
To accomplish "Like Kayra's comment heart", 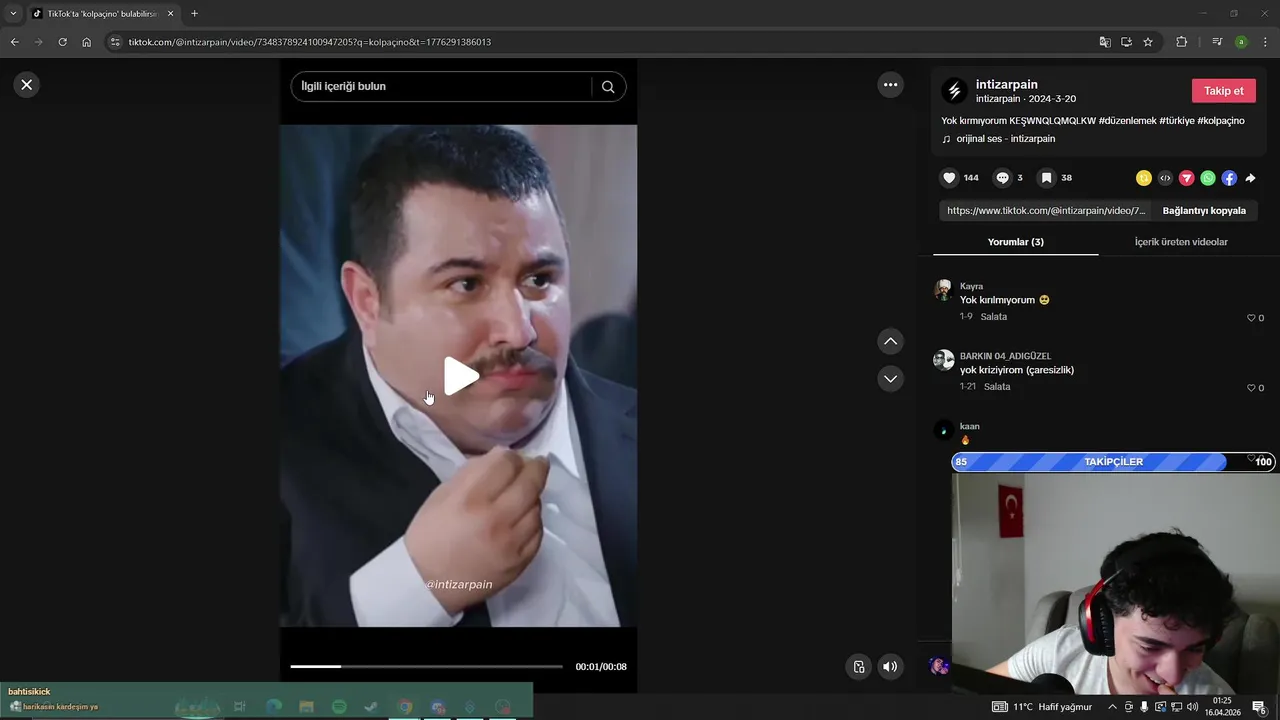I will click(1251, 318).
